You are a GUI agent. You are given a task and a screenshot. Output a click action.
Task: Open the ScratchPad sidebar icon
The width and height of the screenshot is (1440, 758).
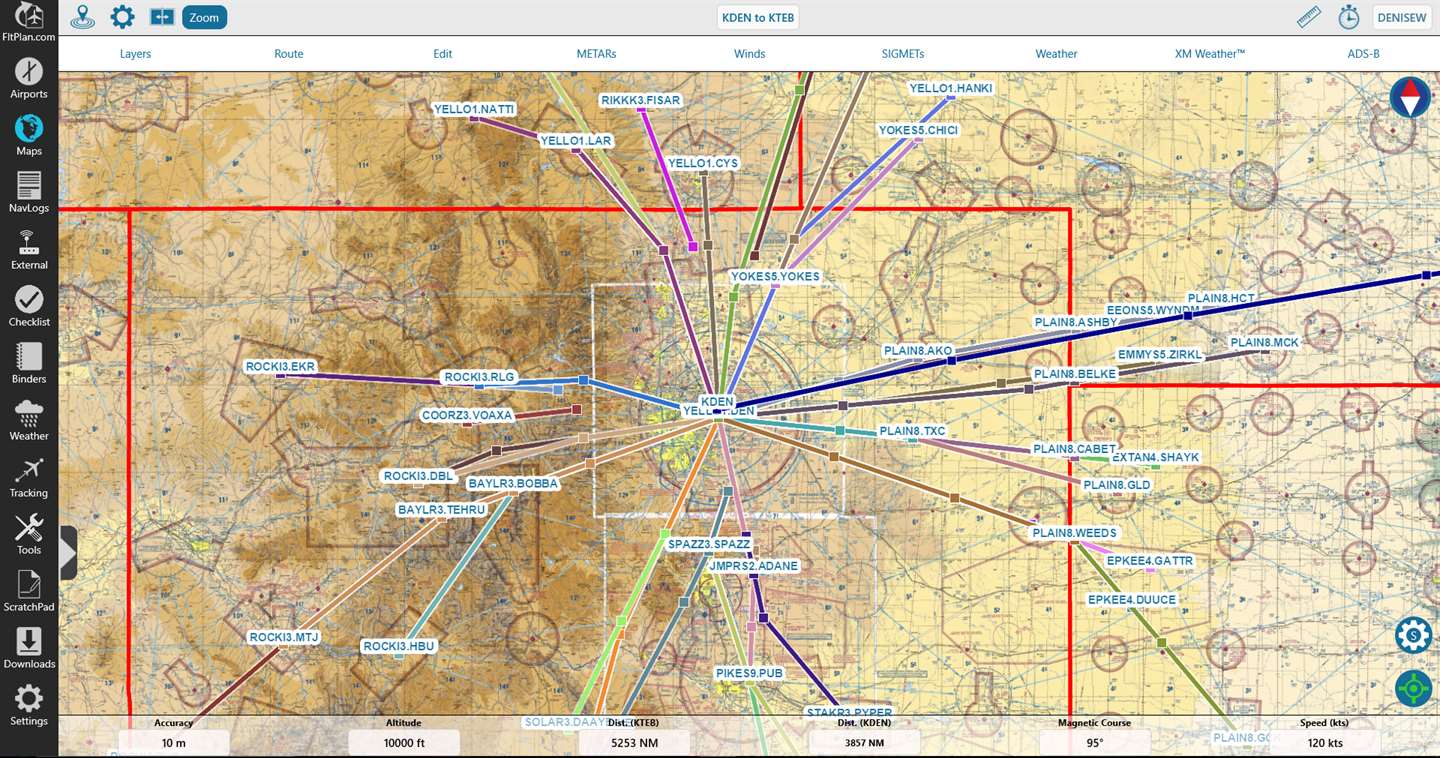[29, 591]
